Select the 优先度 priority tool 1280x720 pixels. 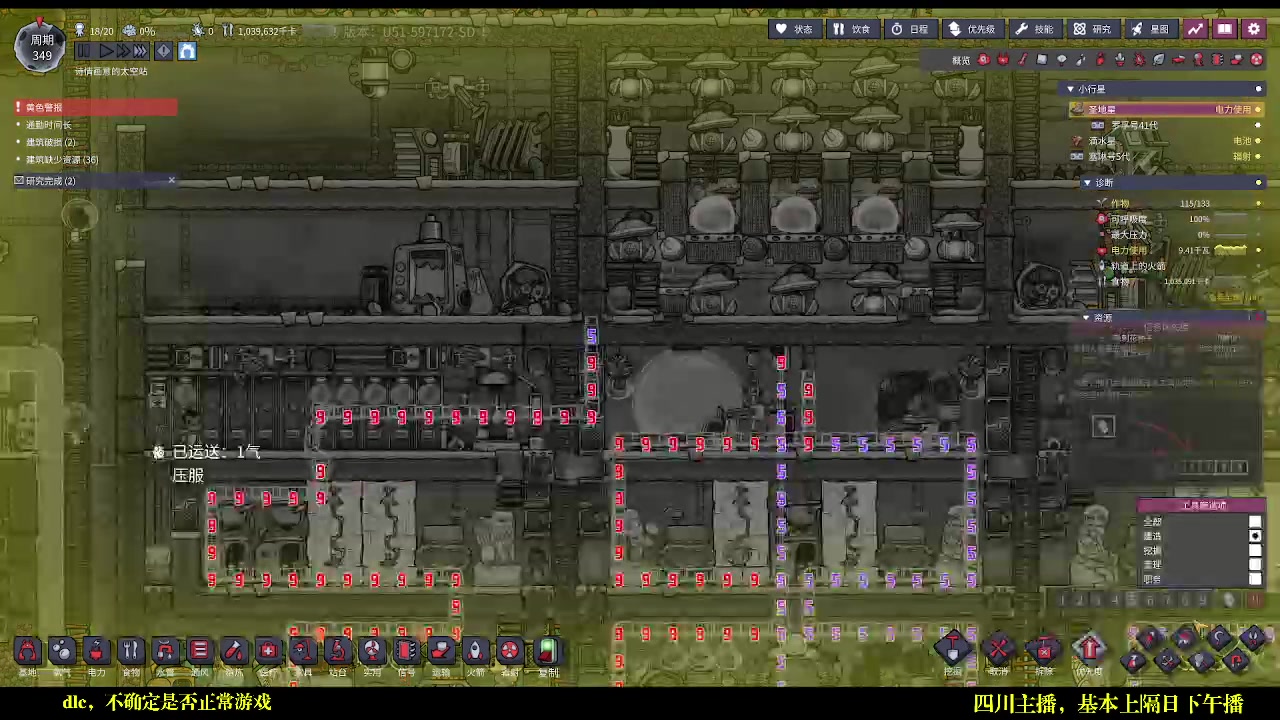[x=1089, y=649]
